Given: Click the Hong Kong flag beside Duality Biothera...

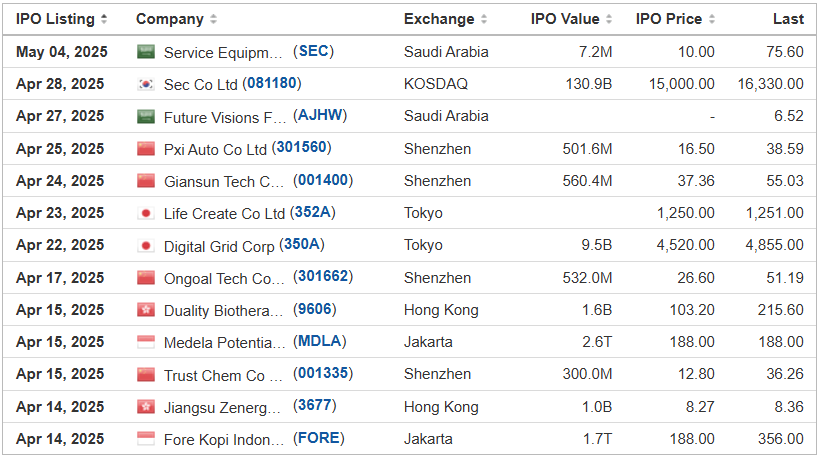Looking at the screenshot, I should tap(146, 310).
